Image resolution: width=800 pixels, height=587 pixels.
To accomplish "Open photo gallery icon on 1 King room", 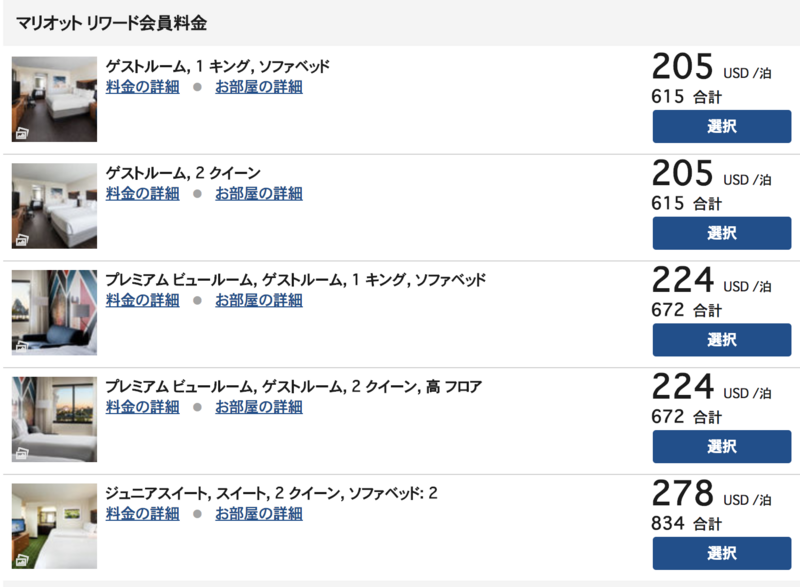I will 22,133.
